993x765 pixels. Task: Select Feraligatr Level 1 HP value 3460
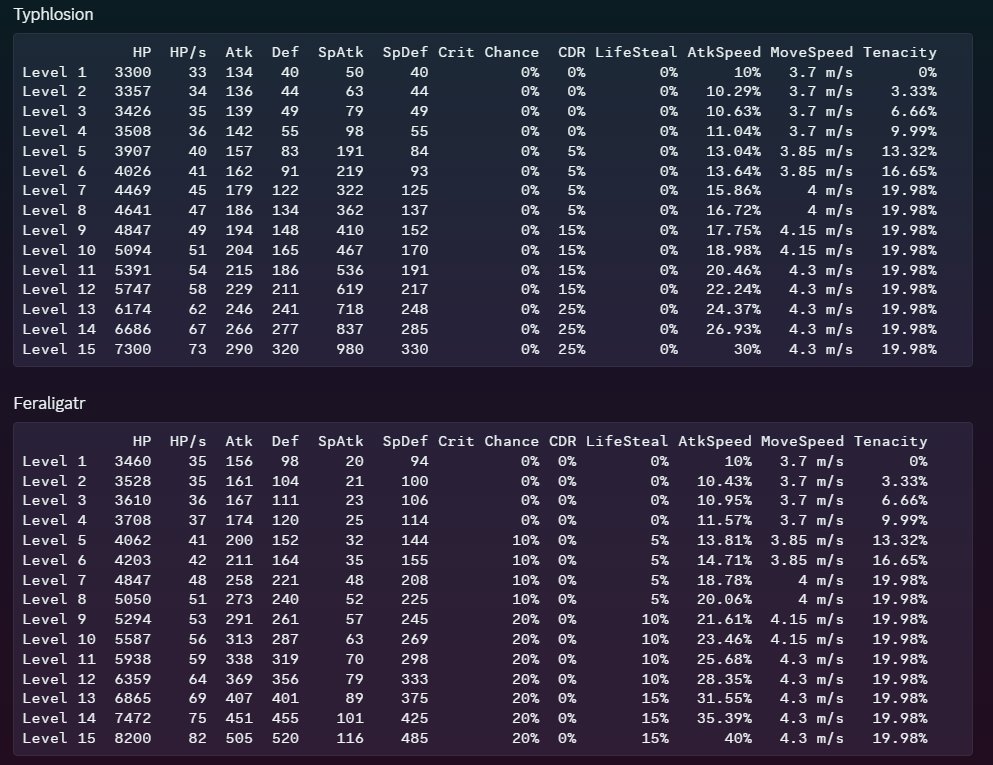click(x=133, y=461)
